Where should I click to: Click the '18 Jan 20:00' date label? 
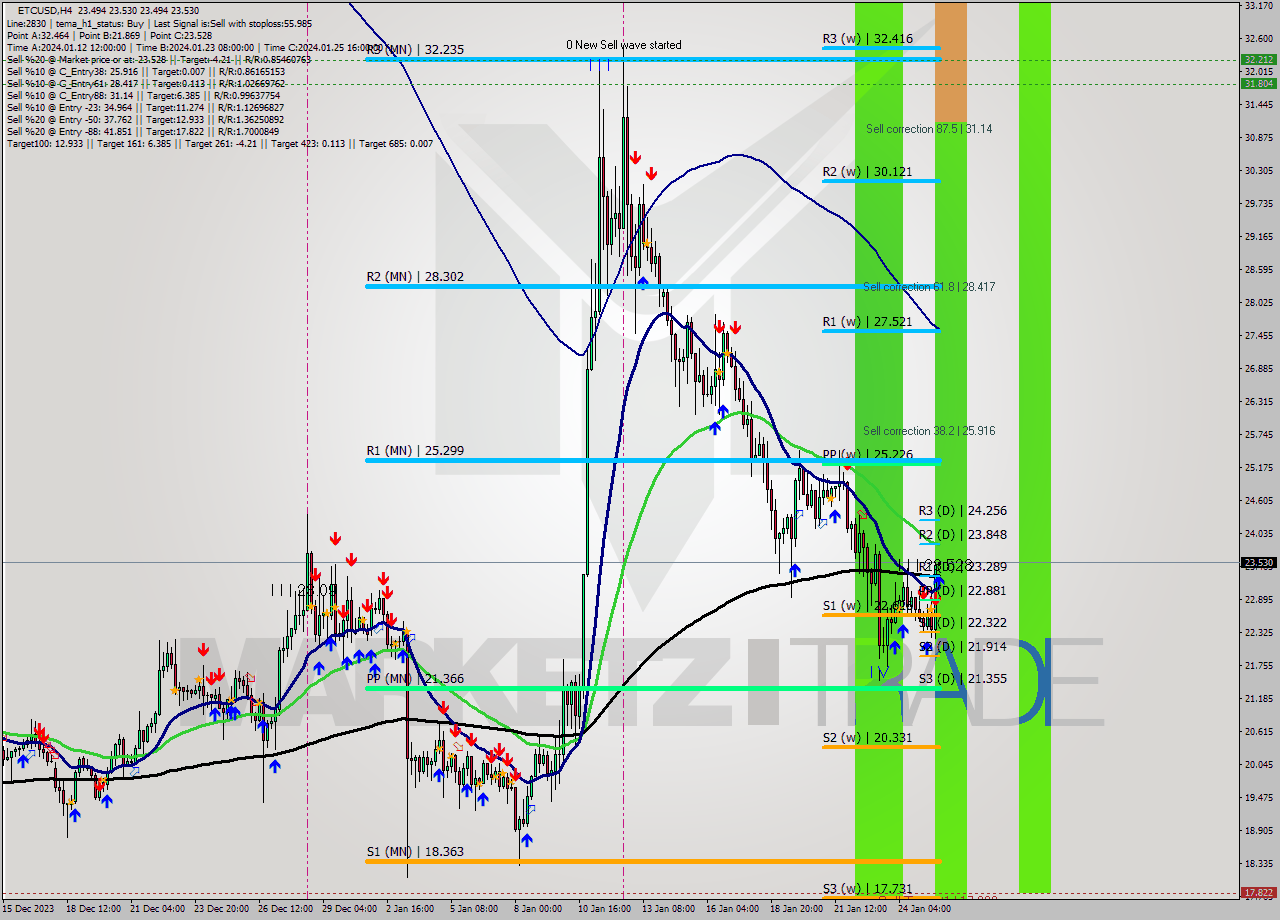pyautogui.click(x=796, y=909)
